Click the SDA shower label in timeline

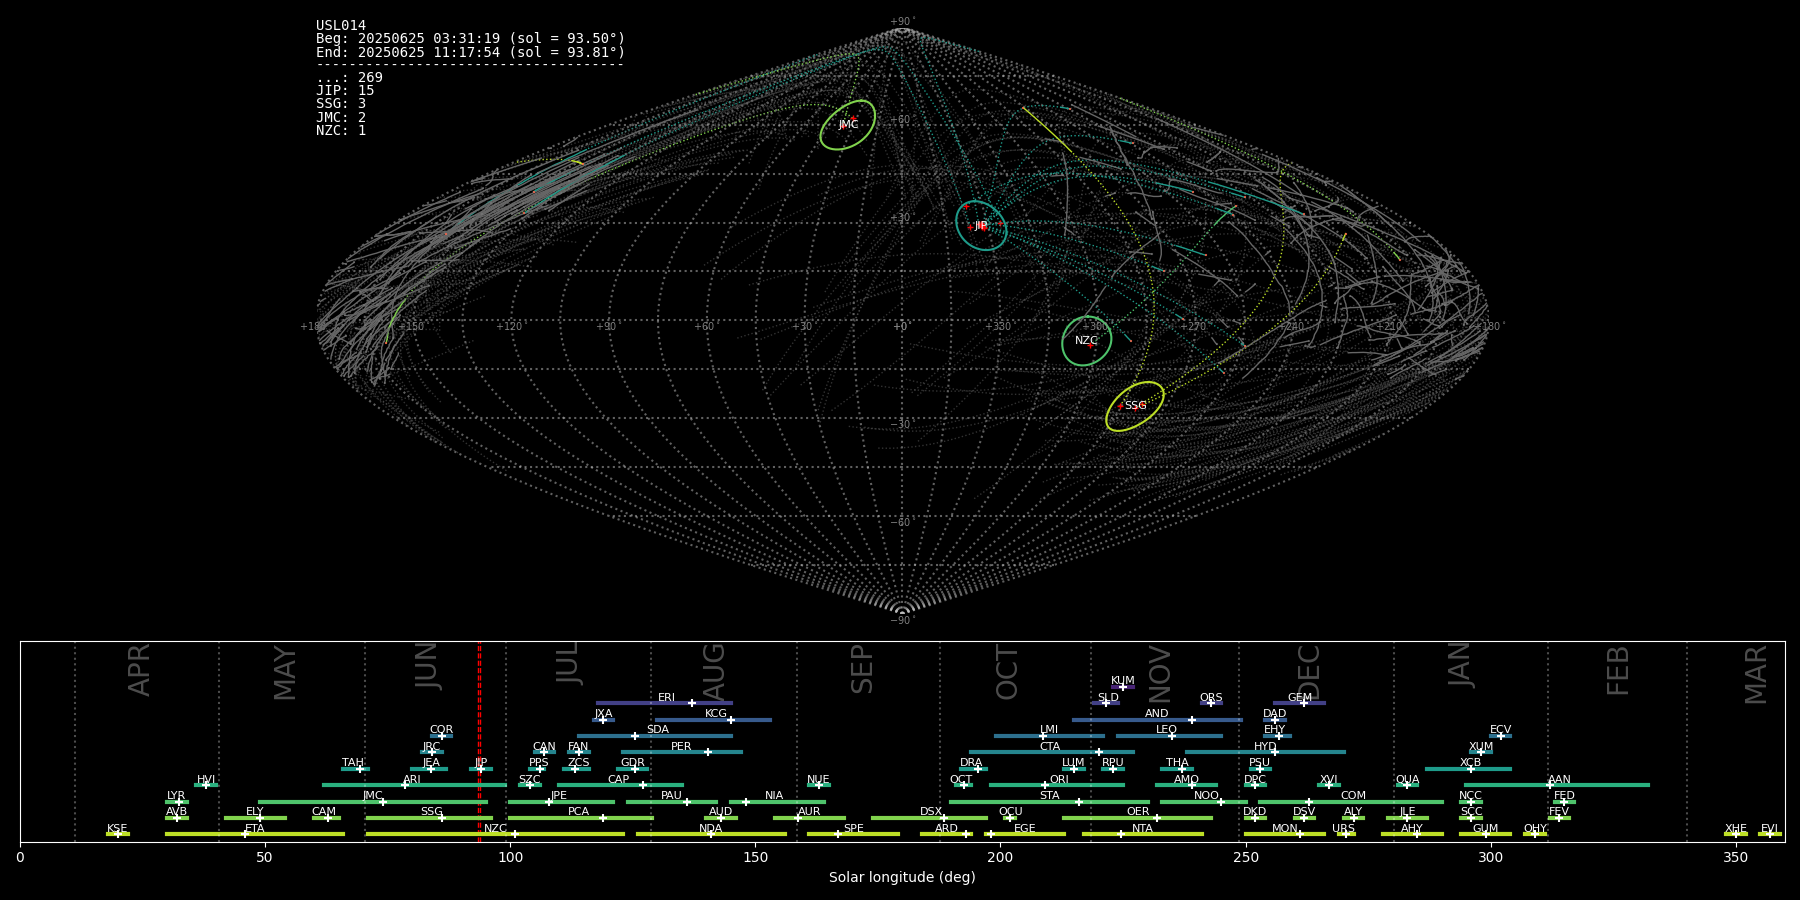click(x=657, y=730)
